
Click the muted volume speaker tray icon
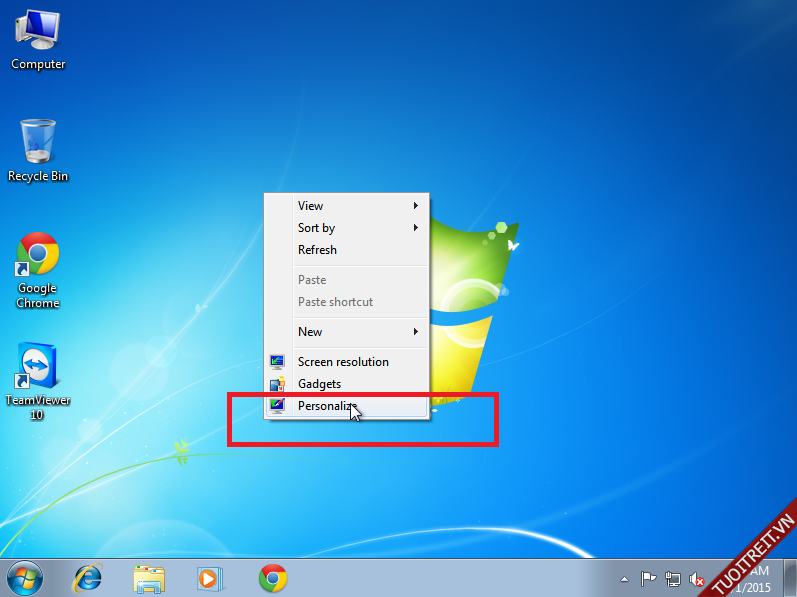(697, 579)
